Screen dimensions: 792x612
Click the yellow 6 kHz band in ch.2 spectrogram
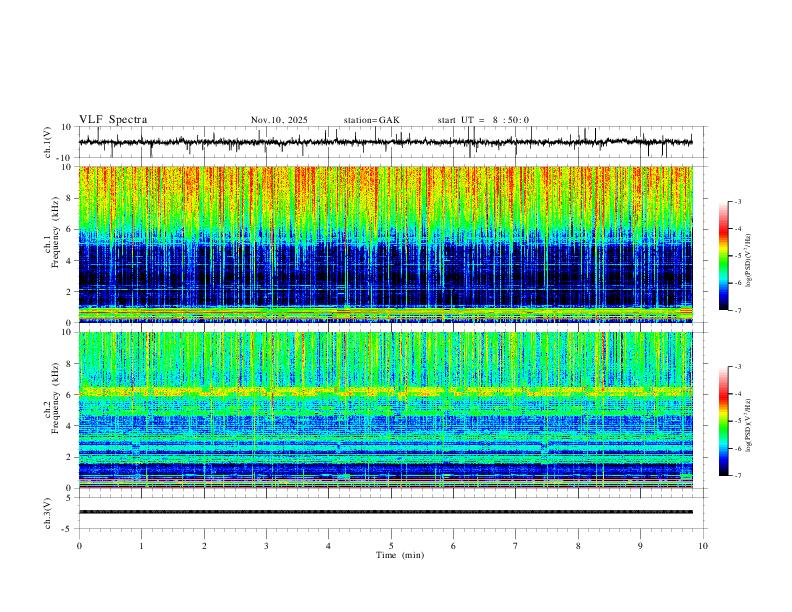tap(385, 391)
